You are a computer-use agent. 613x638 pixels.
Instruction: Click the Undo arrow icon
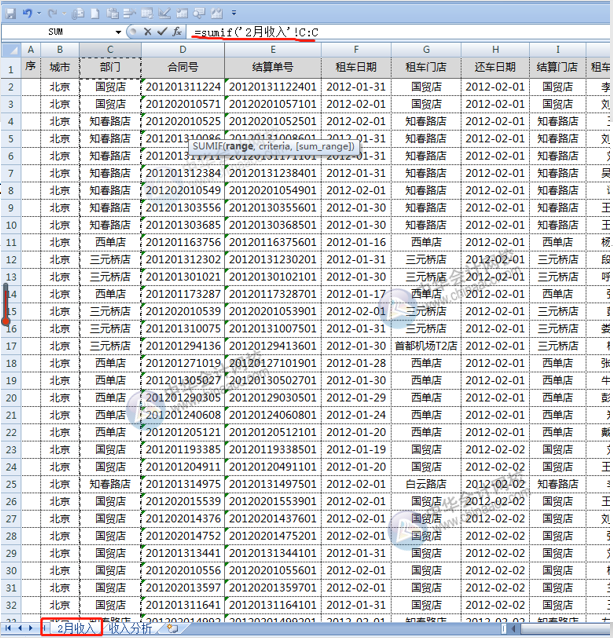pos(27,13)
